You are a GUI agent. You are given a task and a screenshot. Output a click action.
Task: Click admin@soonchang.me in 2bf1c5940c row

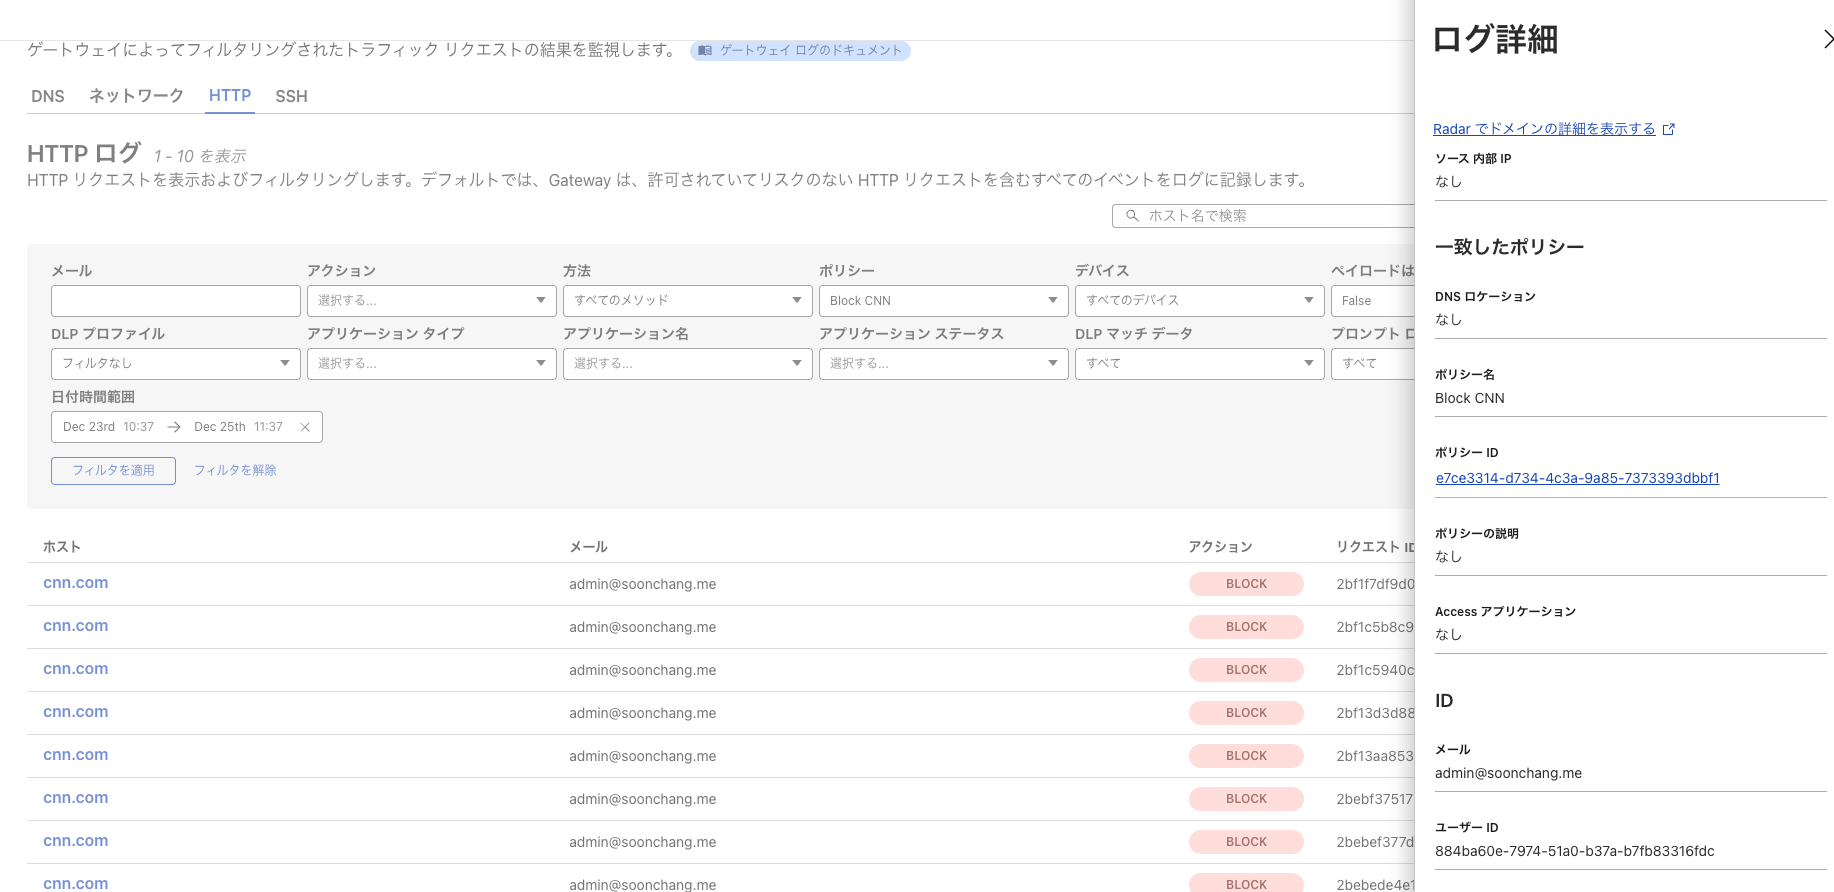pos(642,670)
